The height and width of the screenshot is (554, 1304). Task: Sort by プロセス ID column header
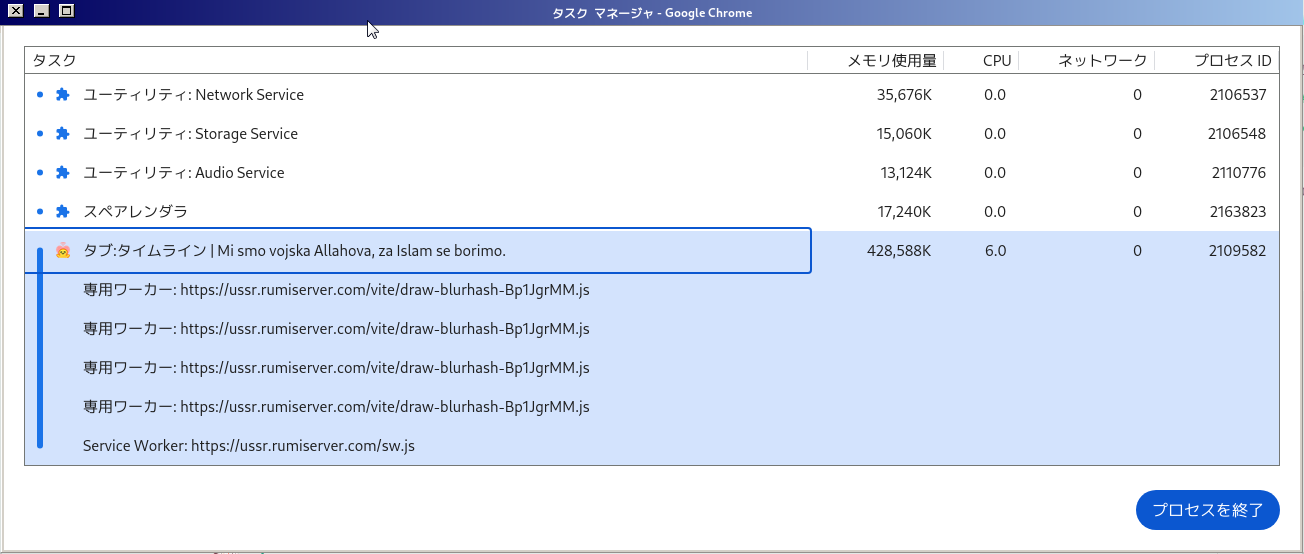1232,61
